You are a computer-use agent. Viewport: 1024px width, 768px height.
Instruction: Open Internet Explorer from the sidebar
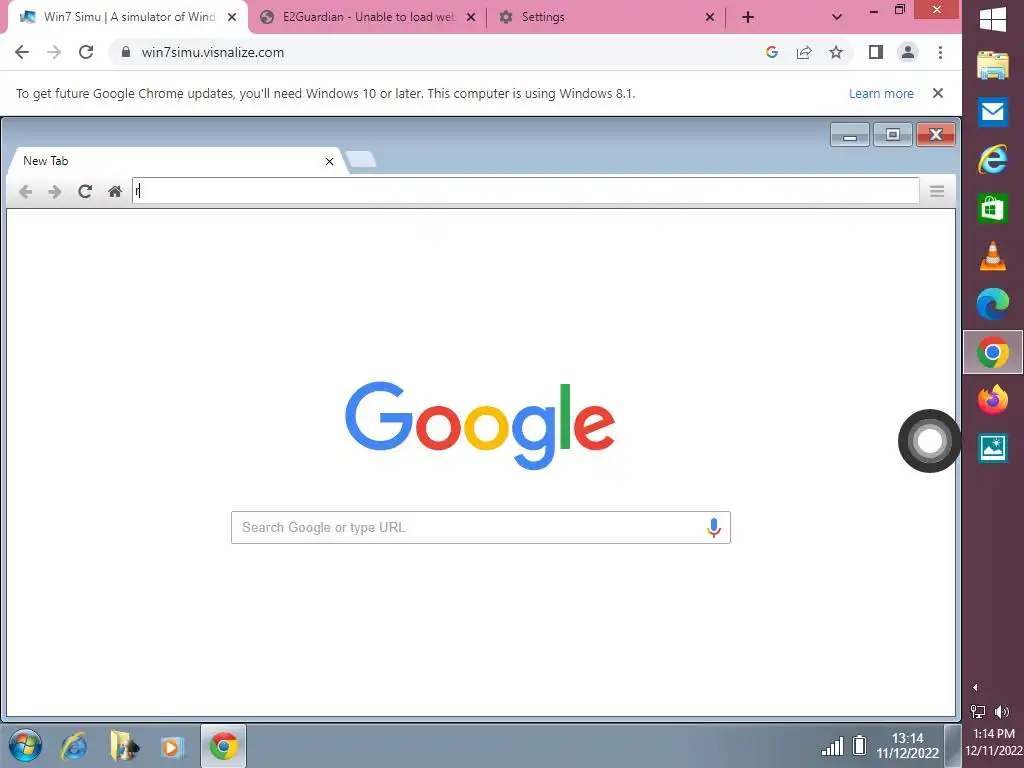(993, 160)
